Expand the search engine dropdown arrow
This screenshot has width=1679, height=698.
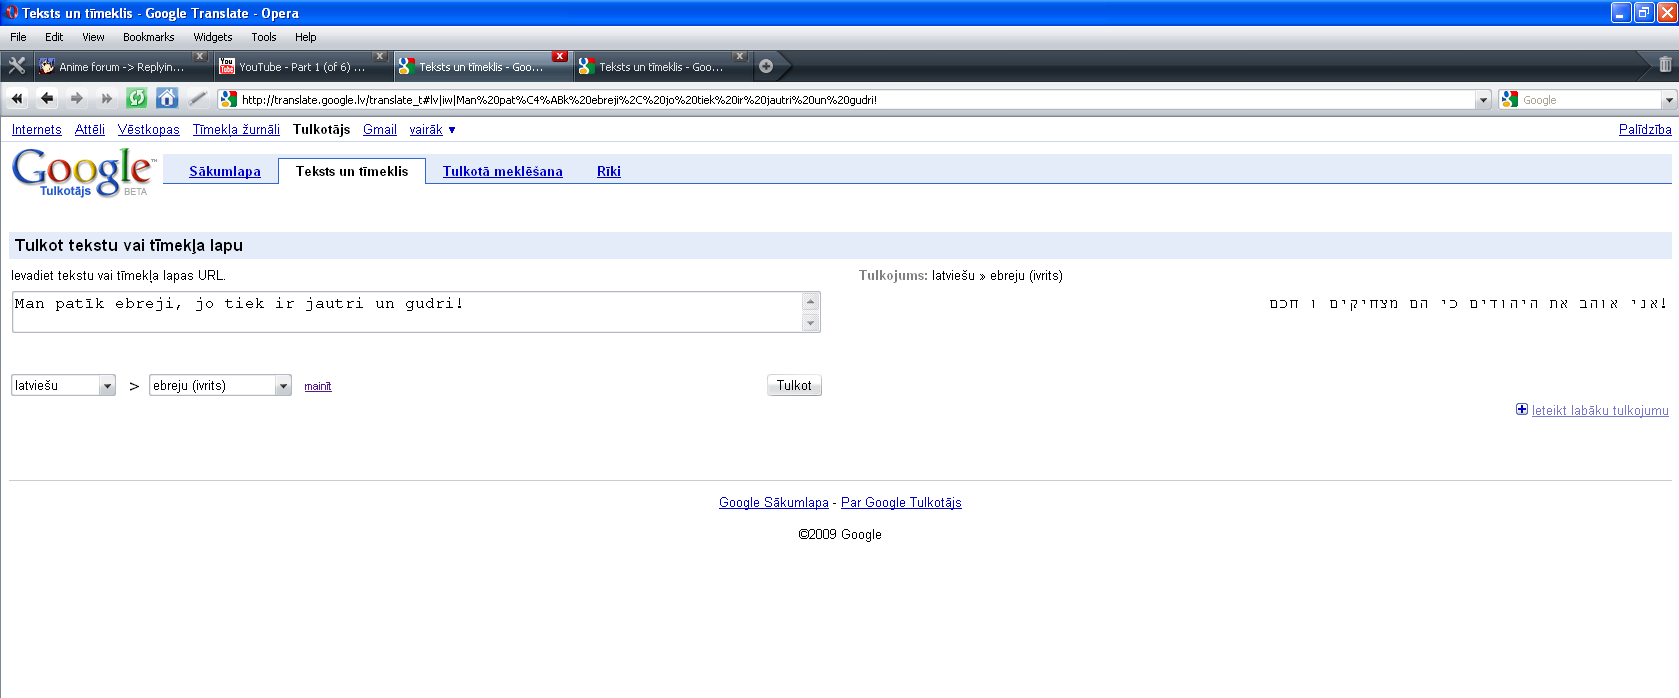[x=1668, y=100]
